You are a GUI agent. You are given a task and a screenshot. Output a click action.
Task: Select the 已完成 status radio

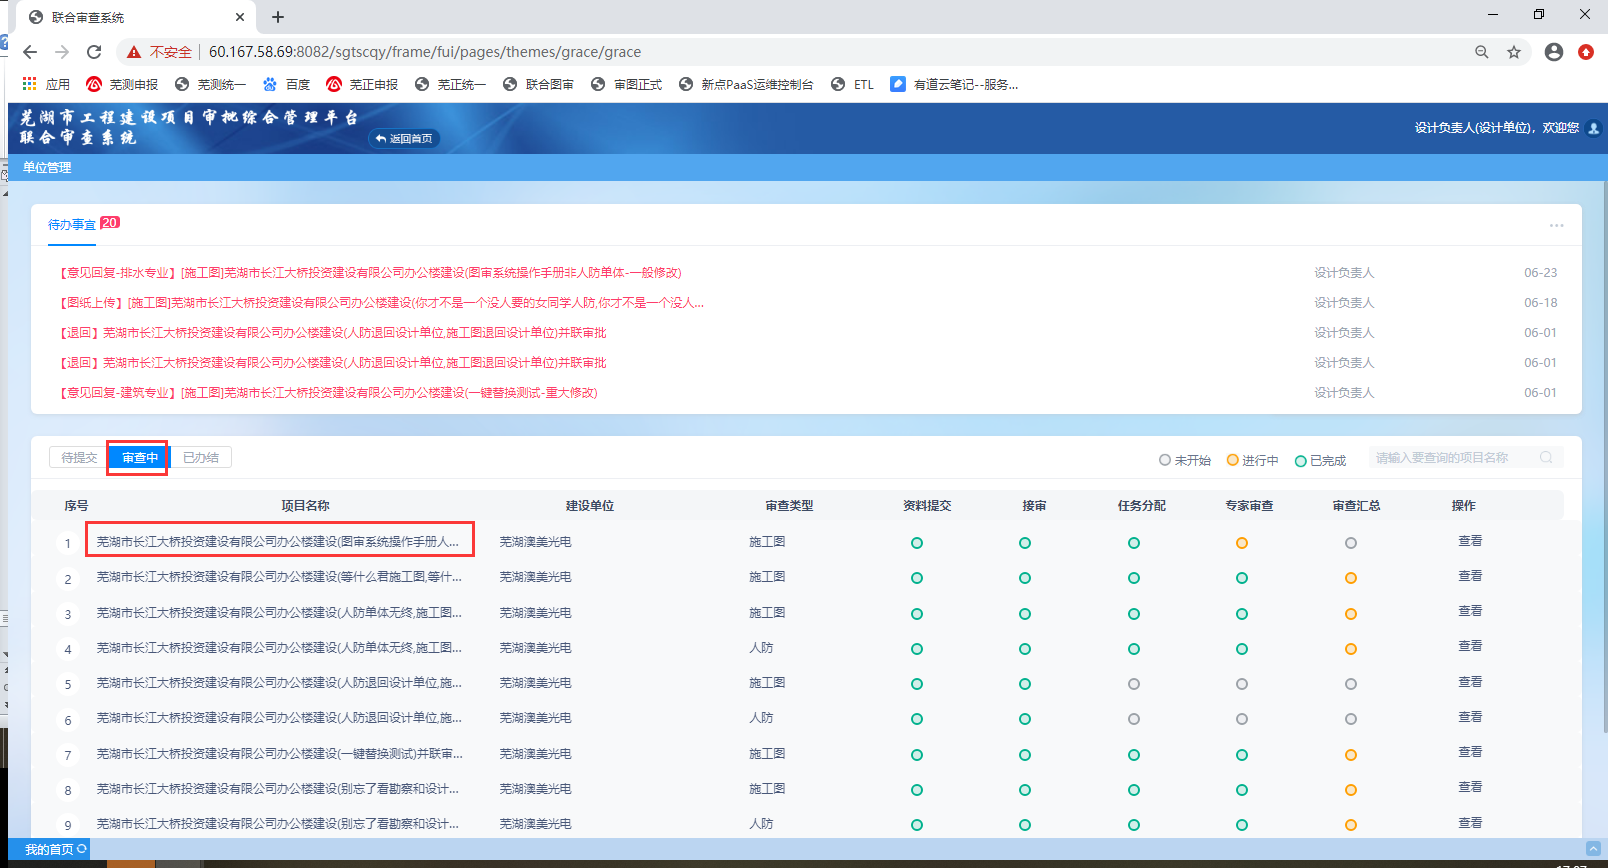(1301, 461)
